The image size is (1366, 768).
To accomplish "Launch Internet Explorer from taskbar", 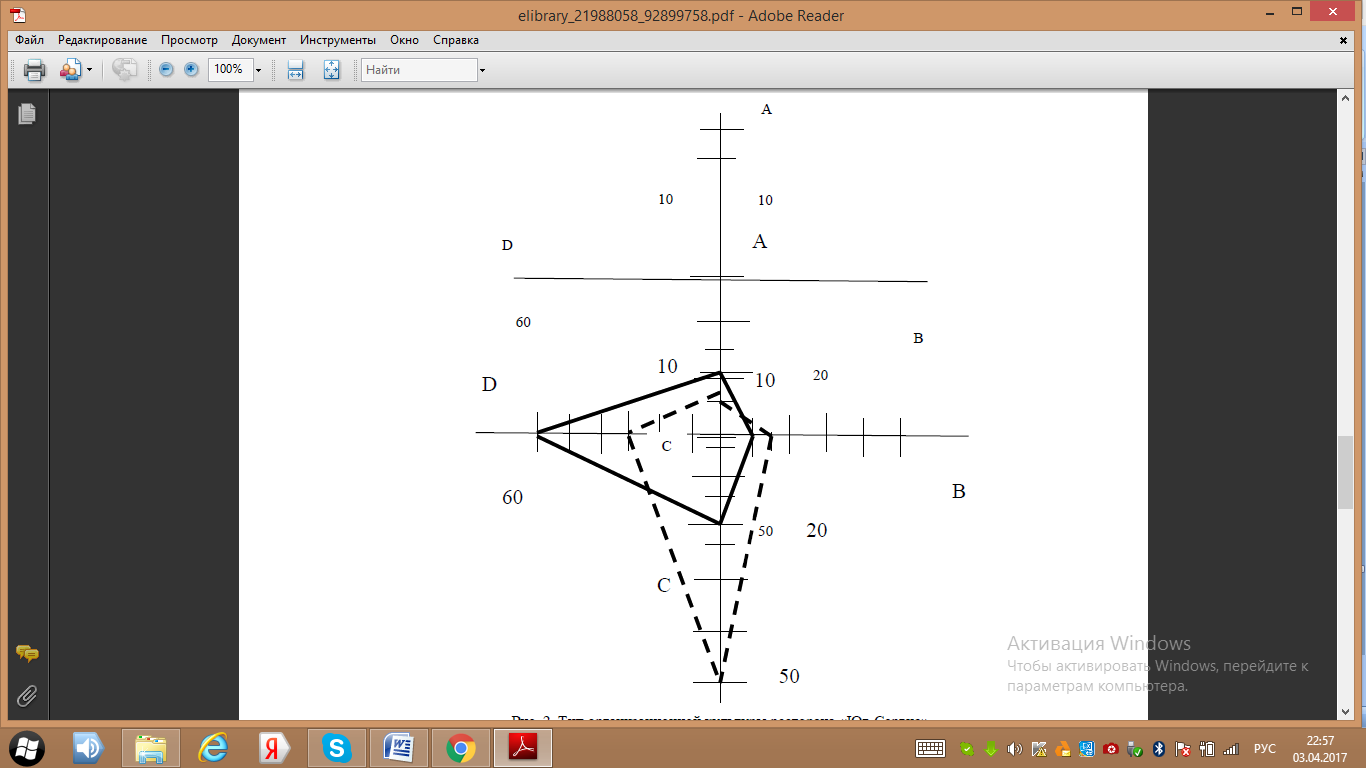I will click(213, 747).
